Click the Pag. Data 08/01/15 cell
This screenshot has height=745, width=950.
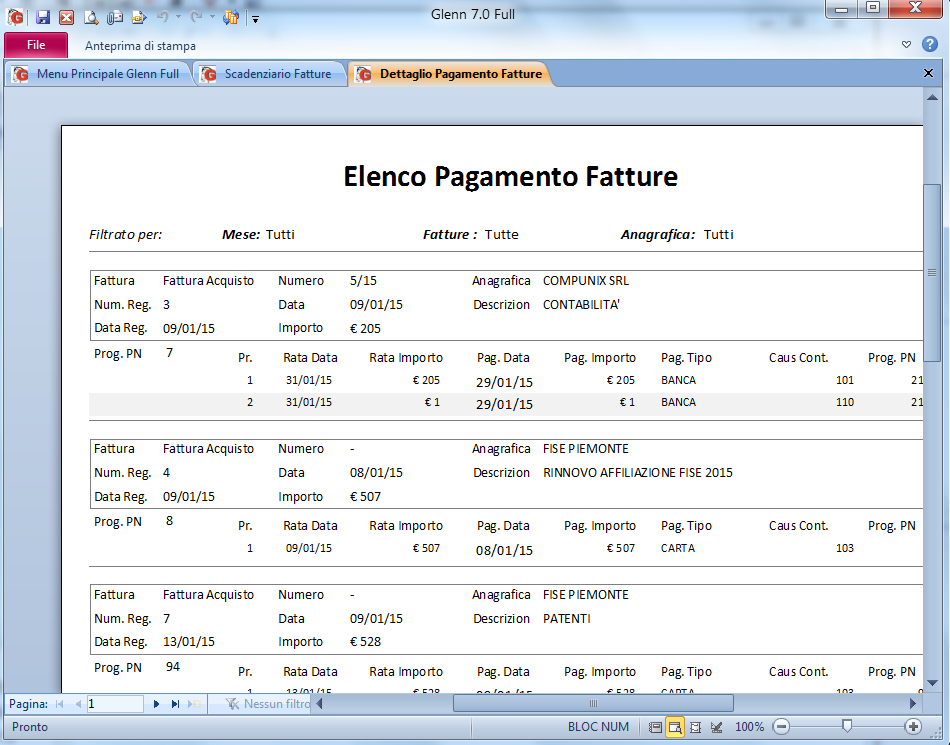[504, 551]
